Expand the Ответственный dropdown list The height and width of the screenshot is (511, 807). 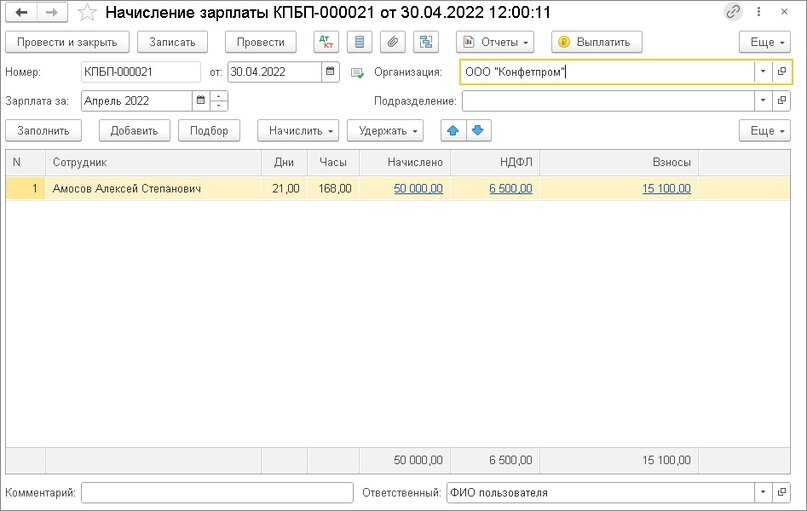coord(763,492)
